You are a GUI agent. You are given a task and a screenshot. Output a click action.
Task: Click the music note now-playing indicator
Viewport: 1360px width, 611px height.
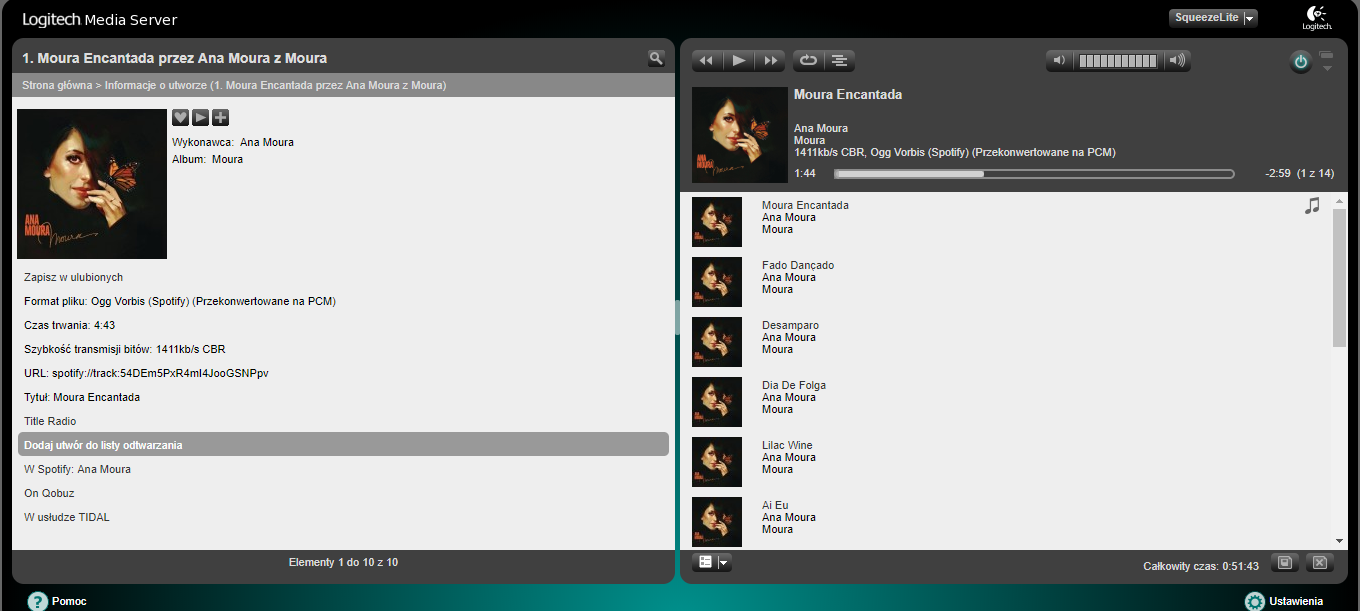point(1312,205)
